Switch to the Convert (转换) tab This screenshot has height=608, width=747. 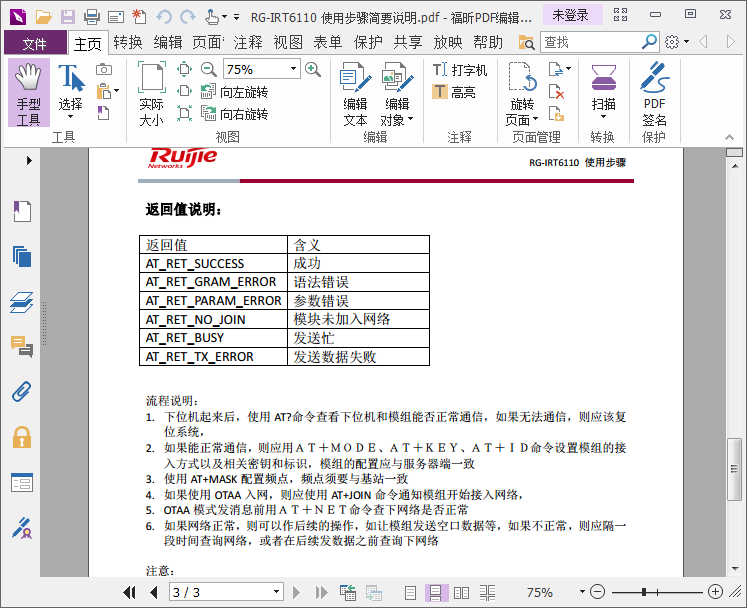(x=128, y=42)
